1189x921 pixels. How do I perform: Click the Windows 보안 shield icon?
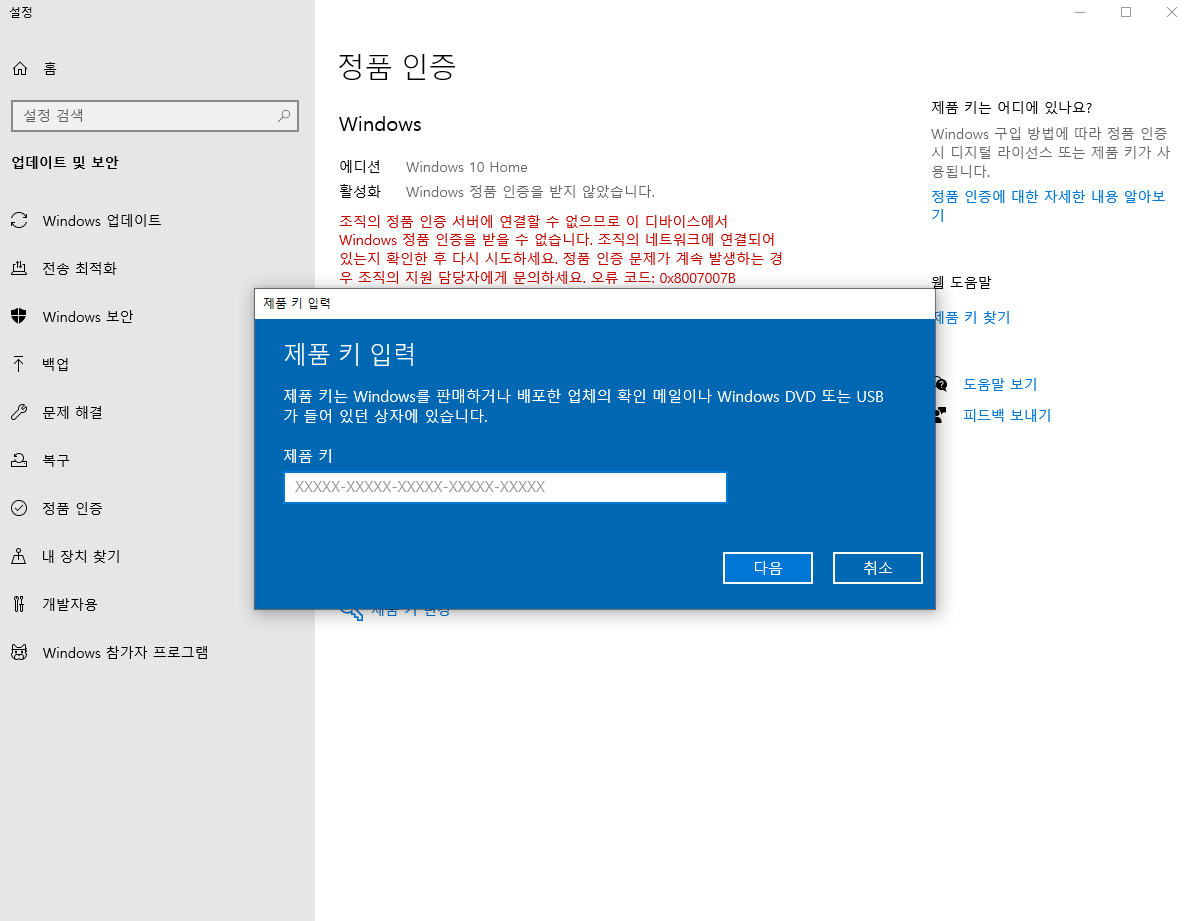(x=19, y=316)
